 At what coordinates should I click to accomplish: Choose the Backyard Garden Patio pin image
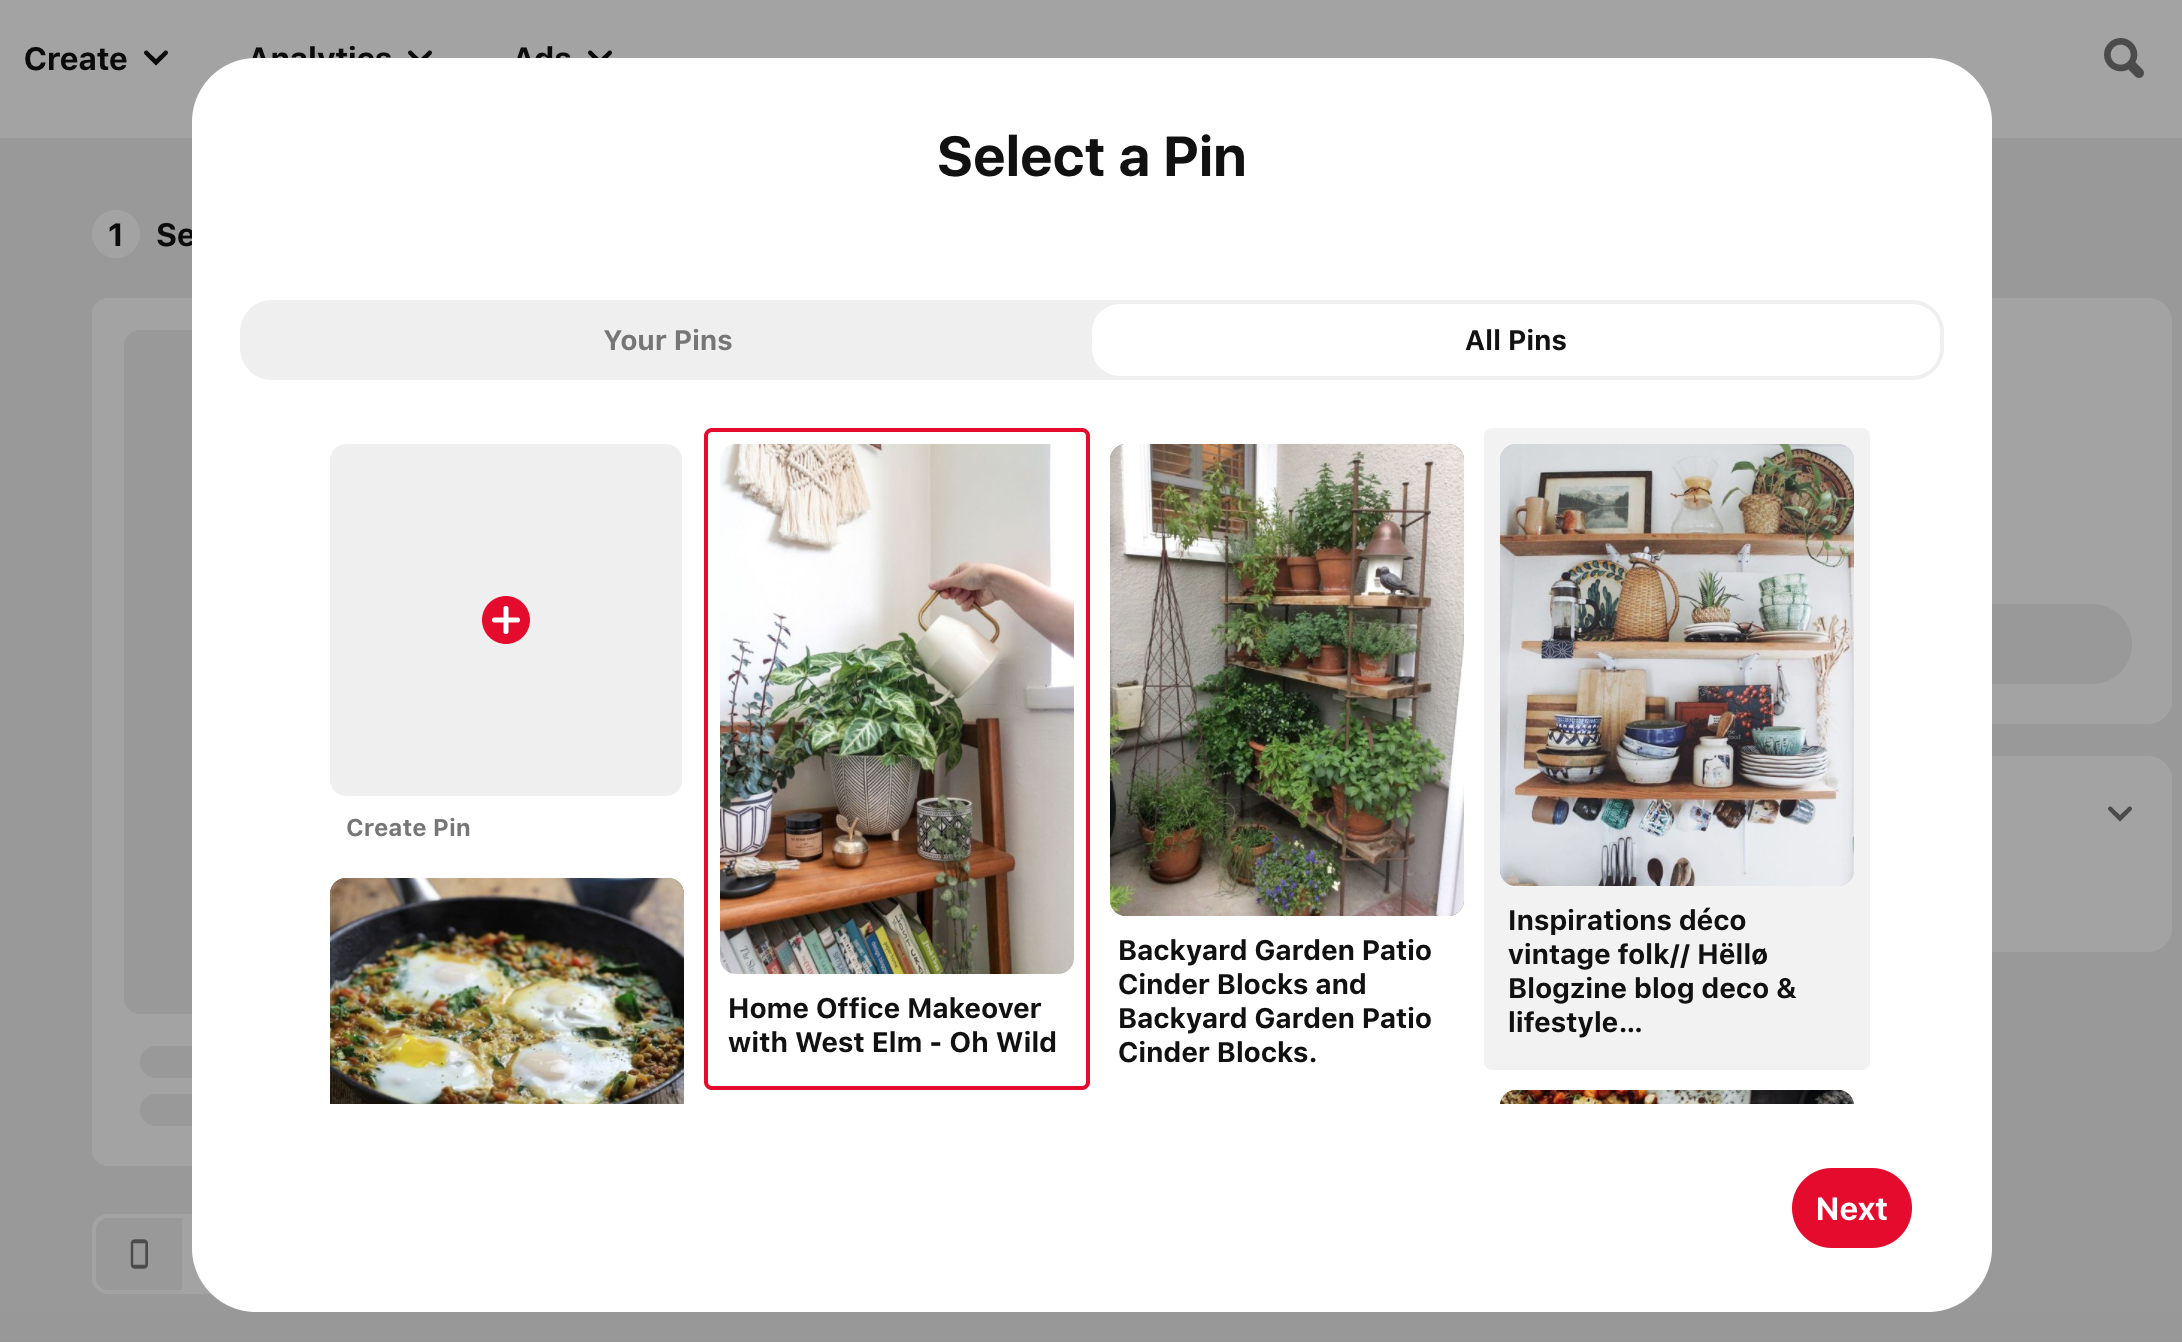(1287, 680)
